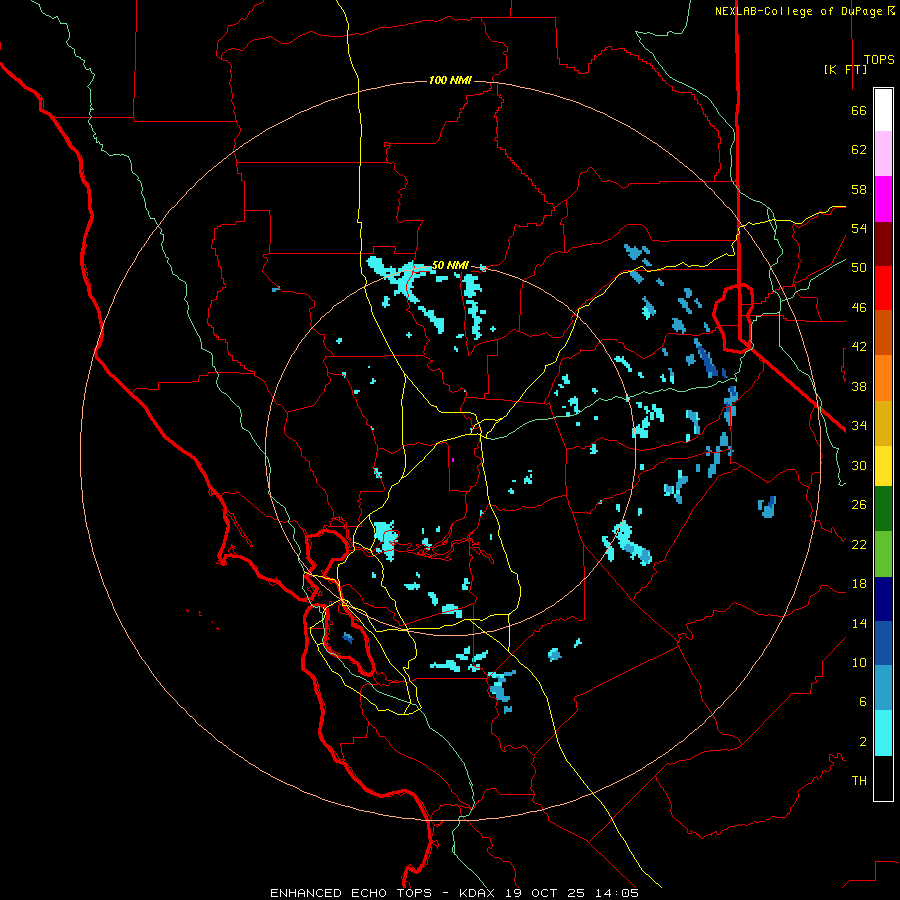Click the "34" legend value
This screenshot has width=900, height=900.
(859, 426)
